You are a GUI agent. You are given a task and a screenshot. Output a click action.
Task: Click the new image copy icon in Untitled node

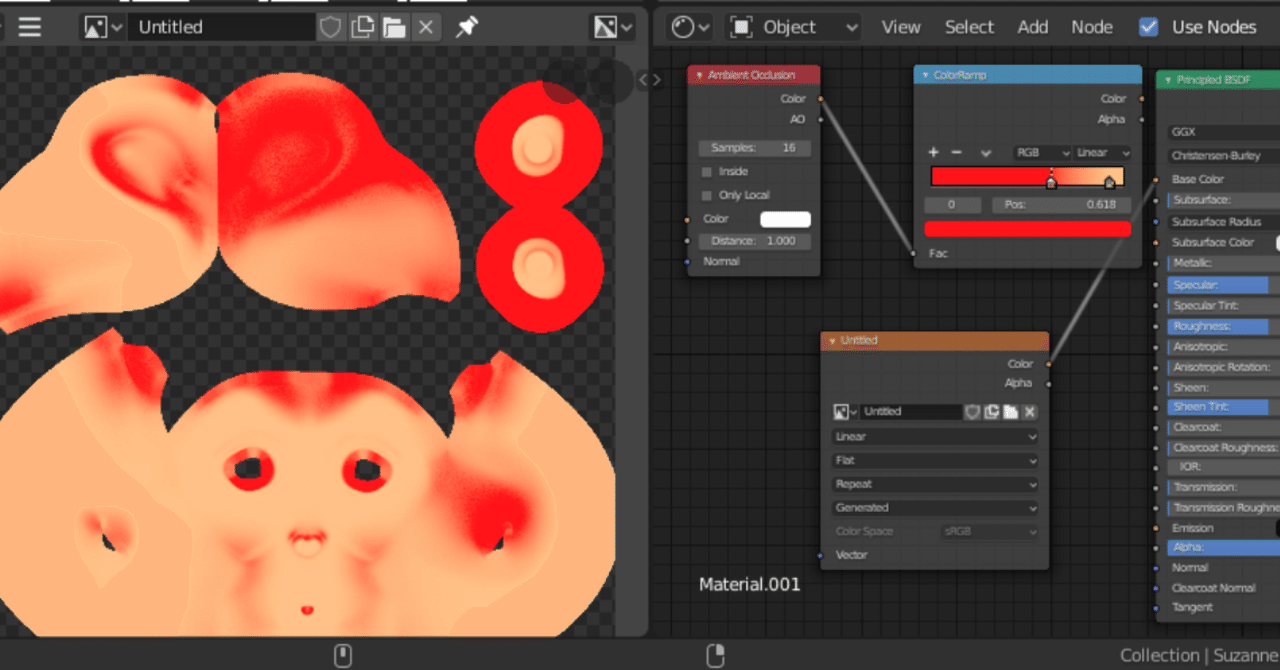point(991,412)
